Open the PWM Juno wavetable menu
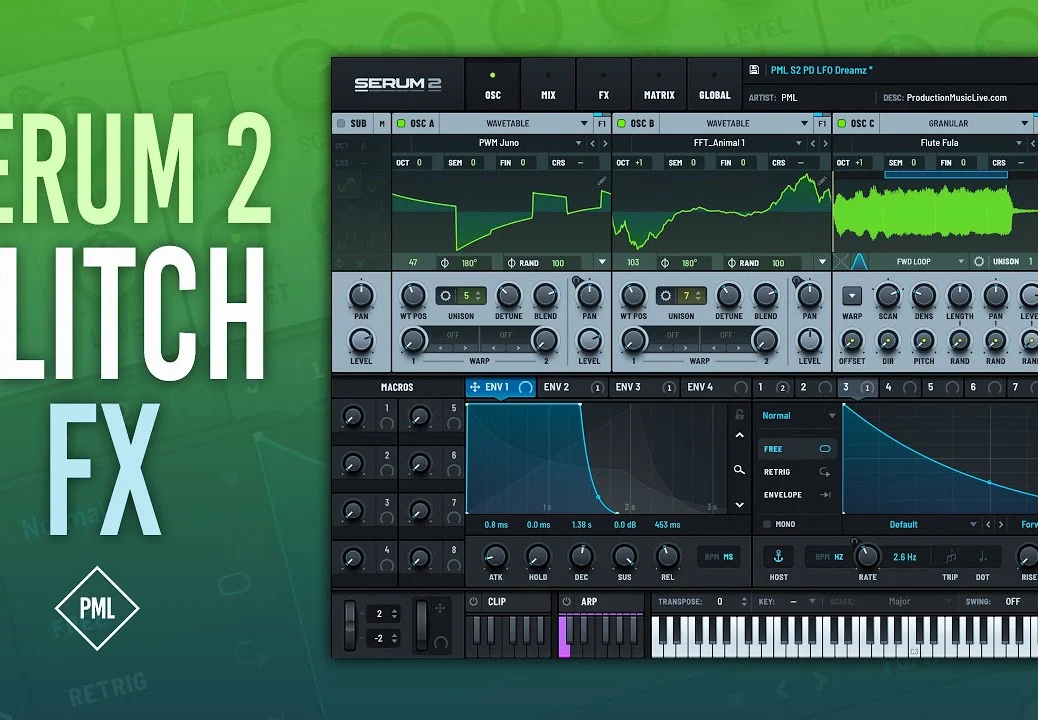The image size is (1038, 720). click(499, 143)
